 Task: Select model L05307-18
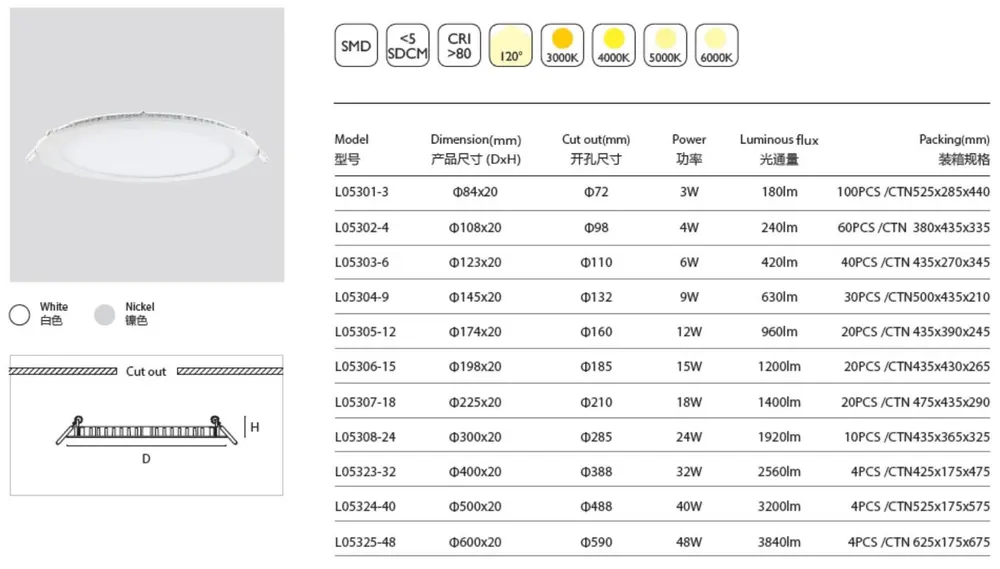(x=365, y=403)
